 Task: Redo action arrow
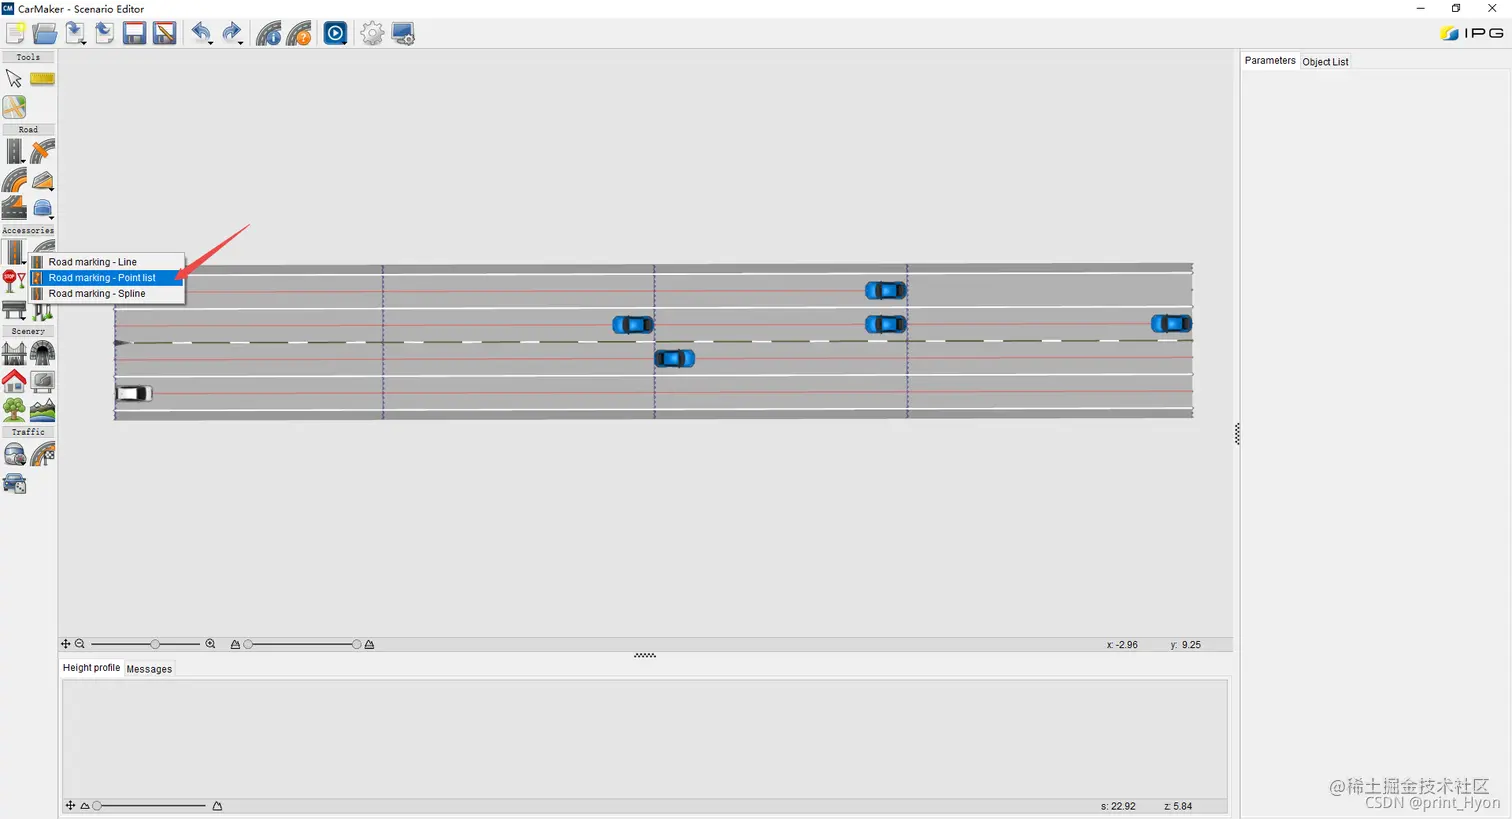pos(232,33)
